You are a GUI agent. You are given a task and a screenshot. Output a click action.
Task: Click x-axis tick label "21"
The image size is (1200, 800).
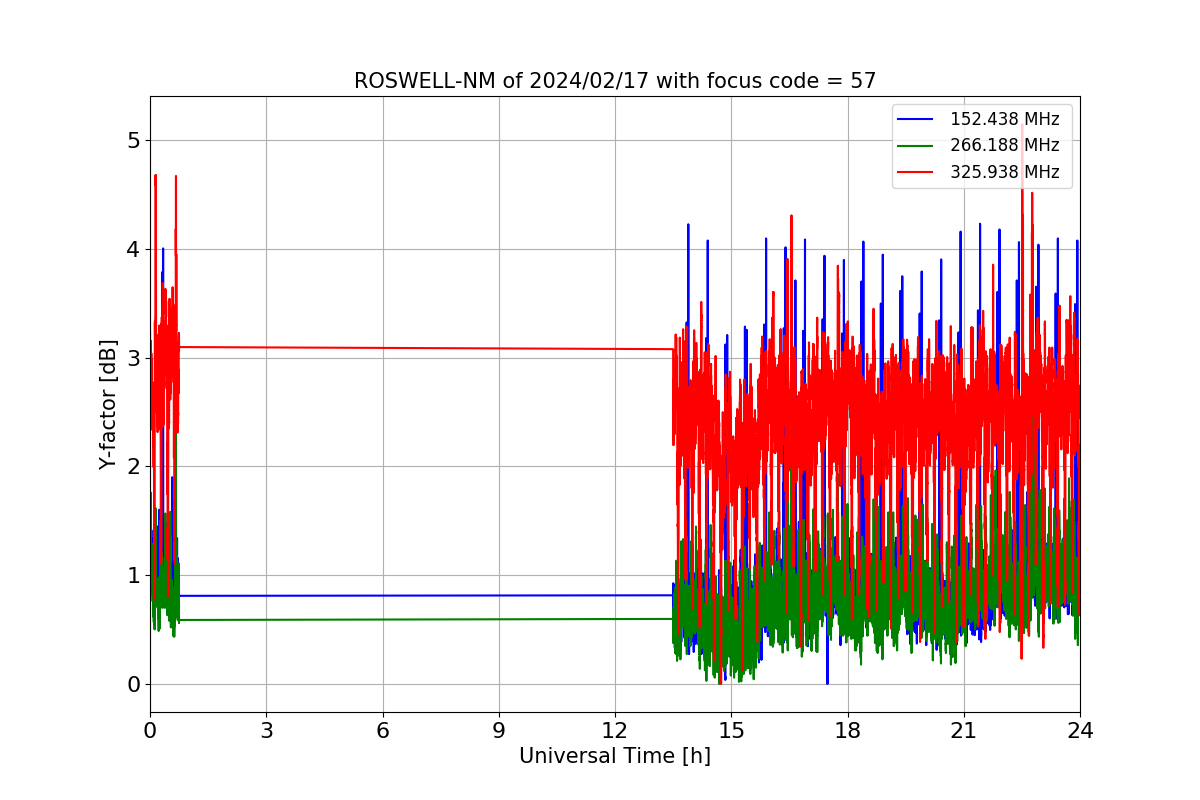click(964, 730)
